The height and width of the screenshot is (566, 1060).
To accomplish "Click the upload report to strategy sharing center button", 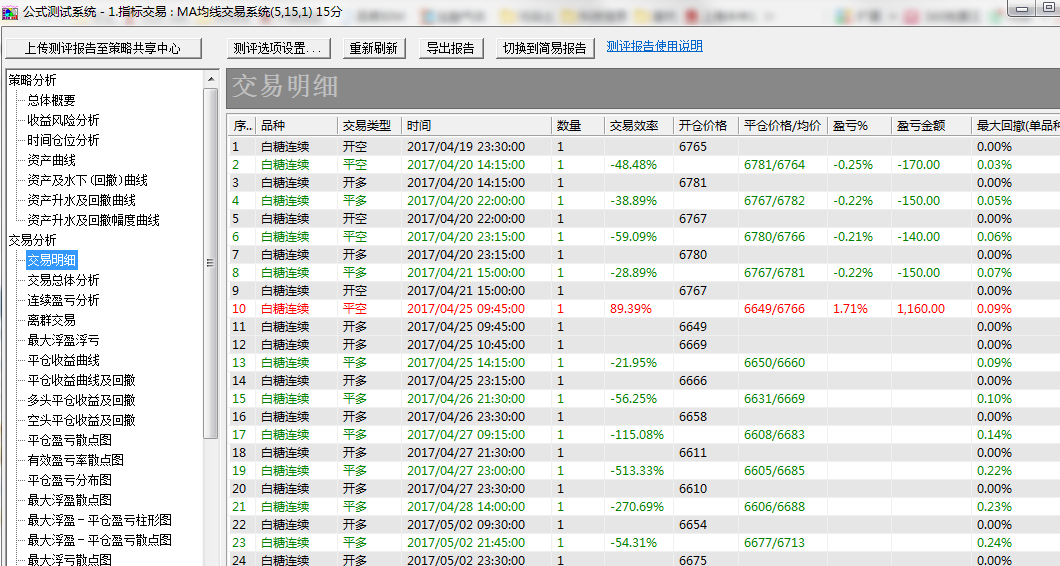I will pos(103,48).
